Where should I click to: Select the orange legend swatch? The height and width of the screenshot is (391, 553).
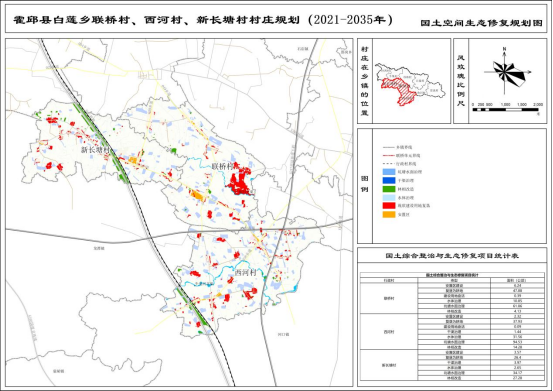(389, 214)
